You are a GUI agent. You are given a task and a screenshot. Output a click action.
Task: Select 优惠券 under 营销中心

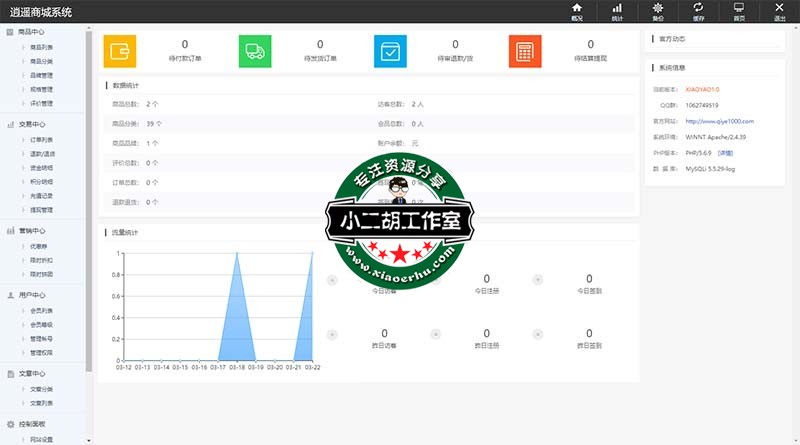pos(40,245)
